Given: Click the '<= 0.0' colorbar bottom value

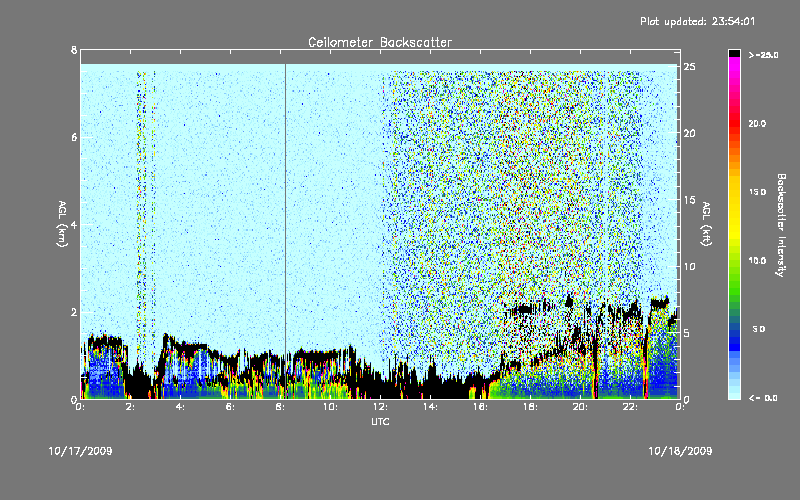Looking at the screenshot, I should (763, 398).
